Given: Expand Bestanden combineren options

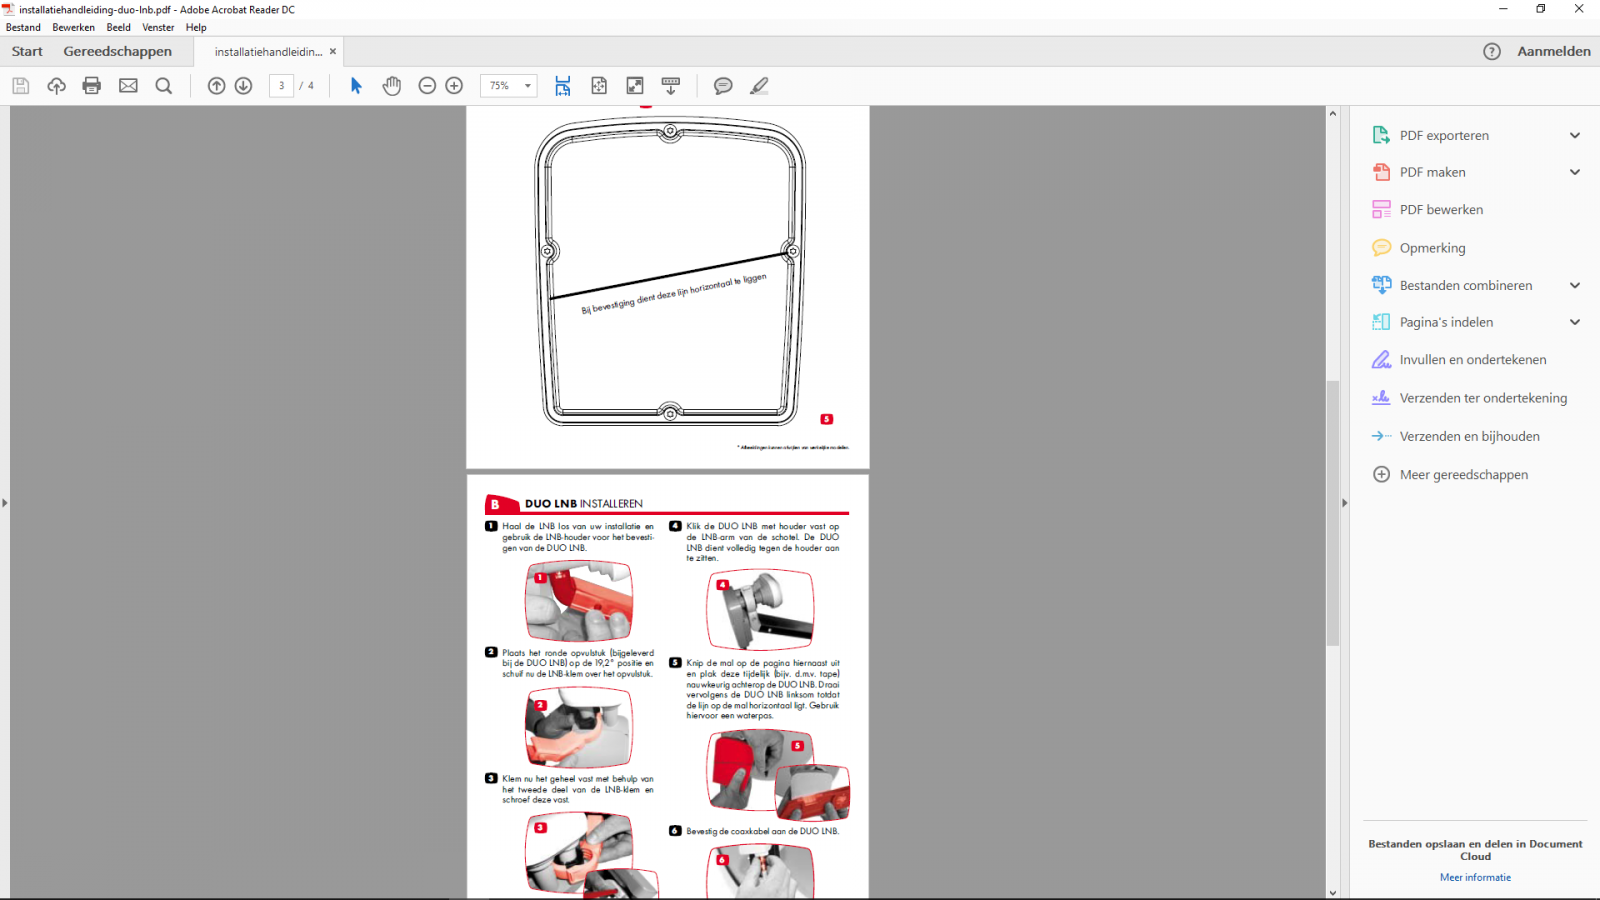Looking at the screenshot, I should [x=1575, y=286].
